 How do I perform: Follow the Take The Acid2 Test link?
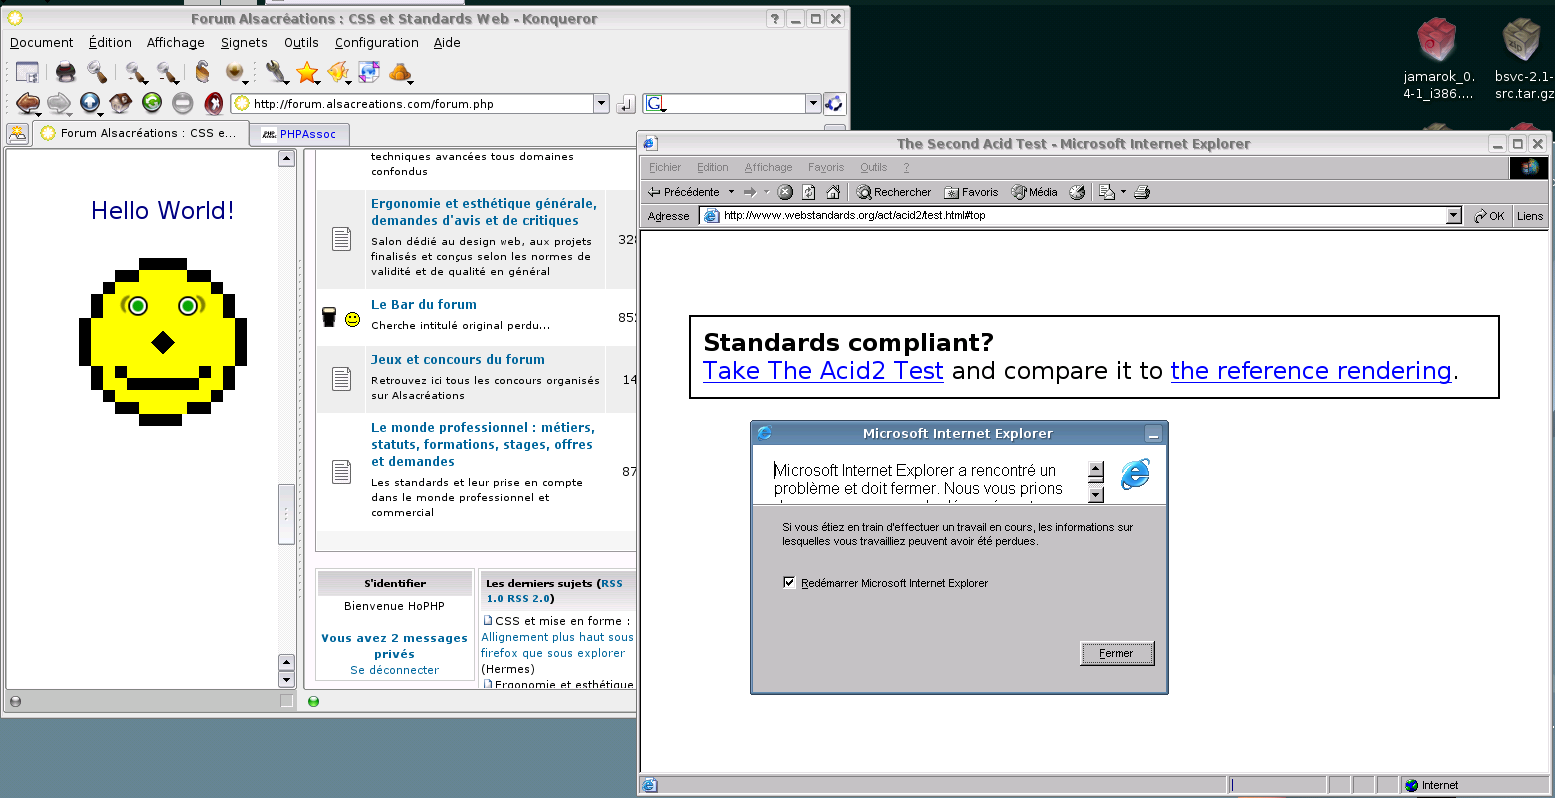823,371
